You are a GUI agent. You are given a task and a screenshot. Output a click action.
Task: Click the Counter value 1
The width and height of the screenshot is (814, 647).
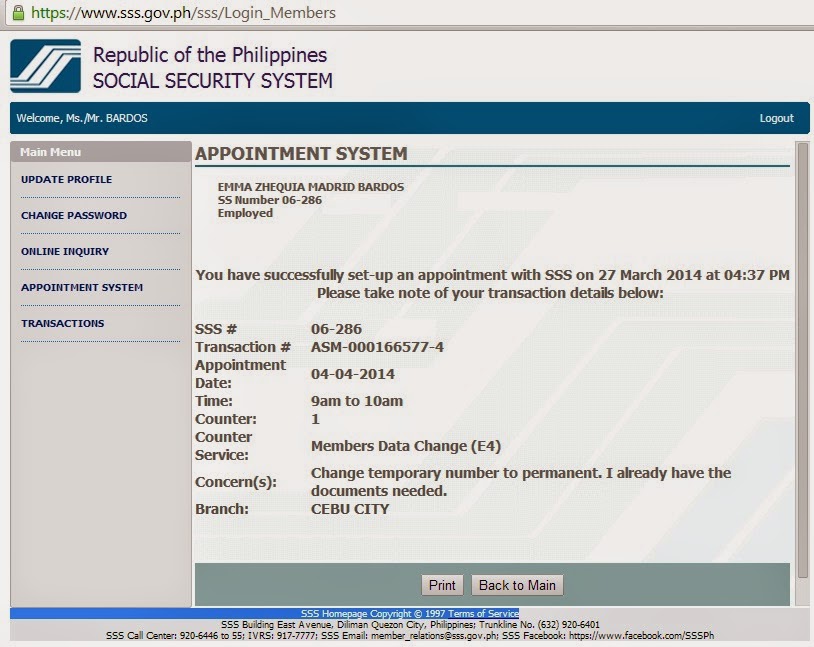click(x=315, y=419)
